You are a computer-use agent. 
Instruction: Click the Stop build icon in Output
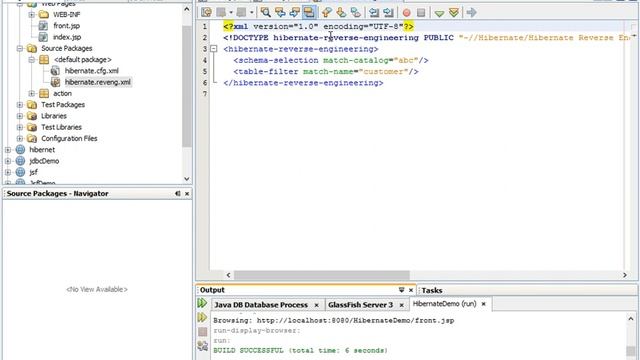click(202, 331)
